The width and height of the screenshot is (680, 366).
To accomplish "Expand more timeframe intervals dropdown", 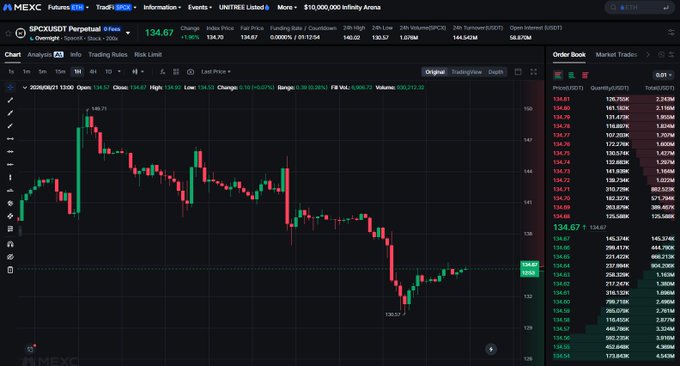I will [x=119, y=72].
